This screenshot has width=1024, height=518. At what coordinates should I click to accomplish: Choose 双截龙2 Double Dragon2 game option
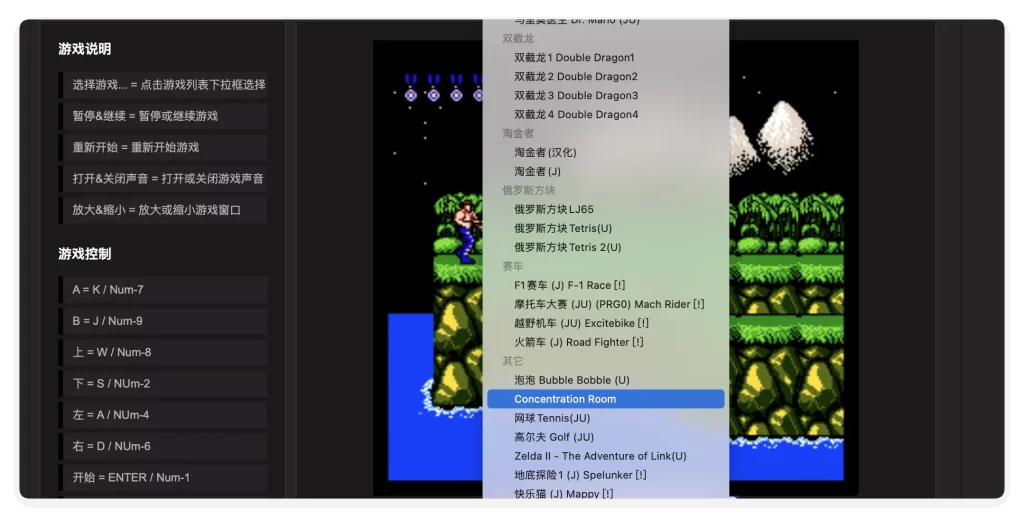coord(576,77)
